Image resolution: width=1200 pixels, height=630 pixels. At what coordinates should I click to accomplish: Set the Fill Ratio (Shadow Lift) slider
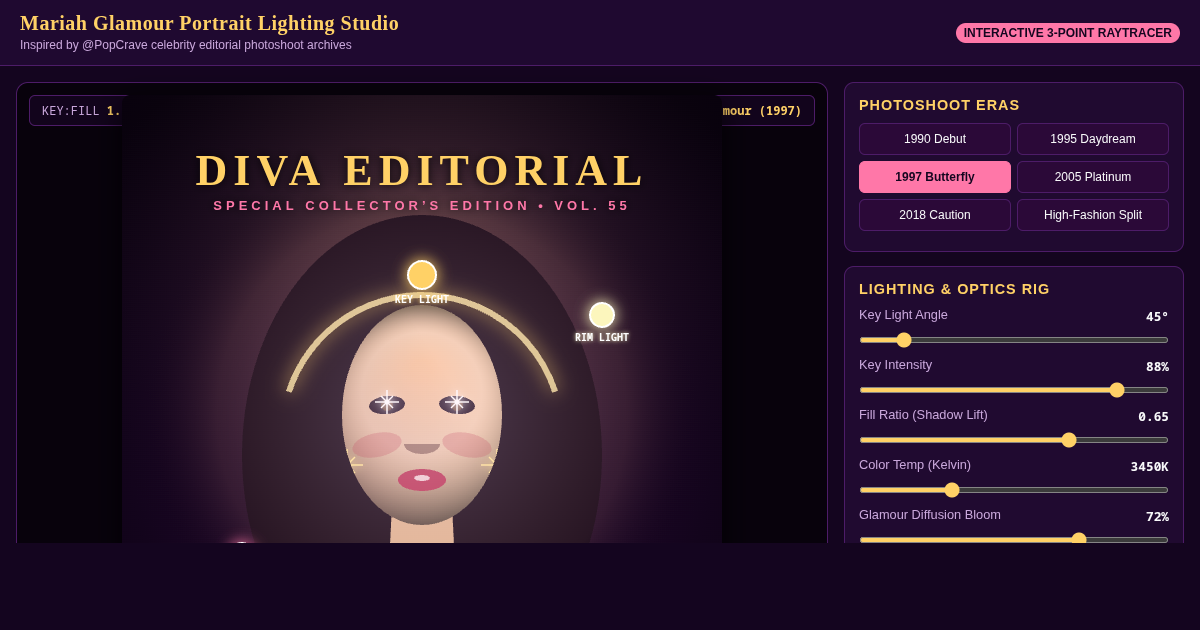coord(1014,440)
